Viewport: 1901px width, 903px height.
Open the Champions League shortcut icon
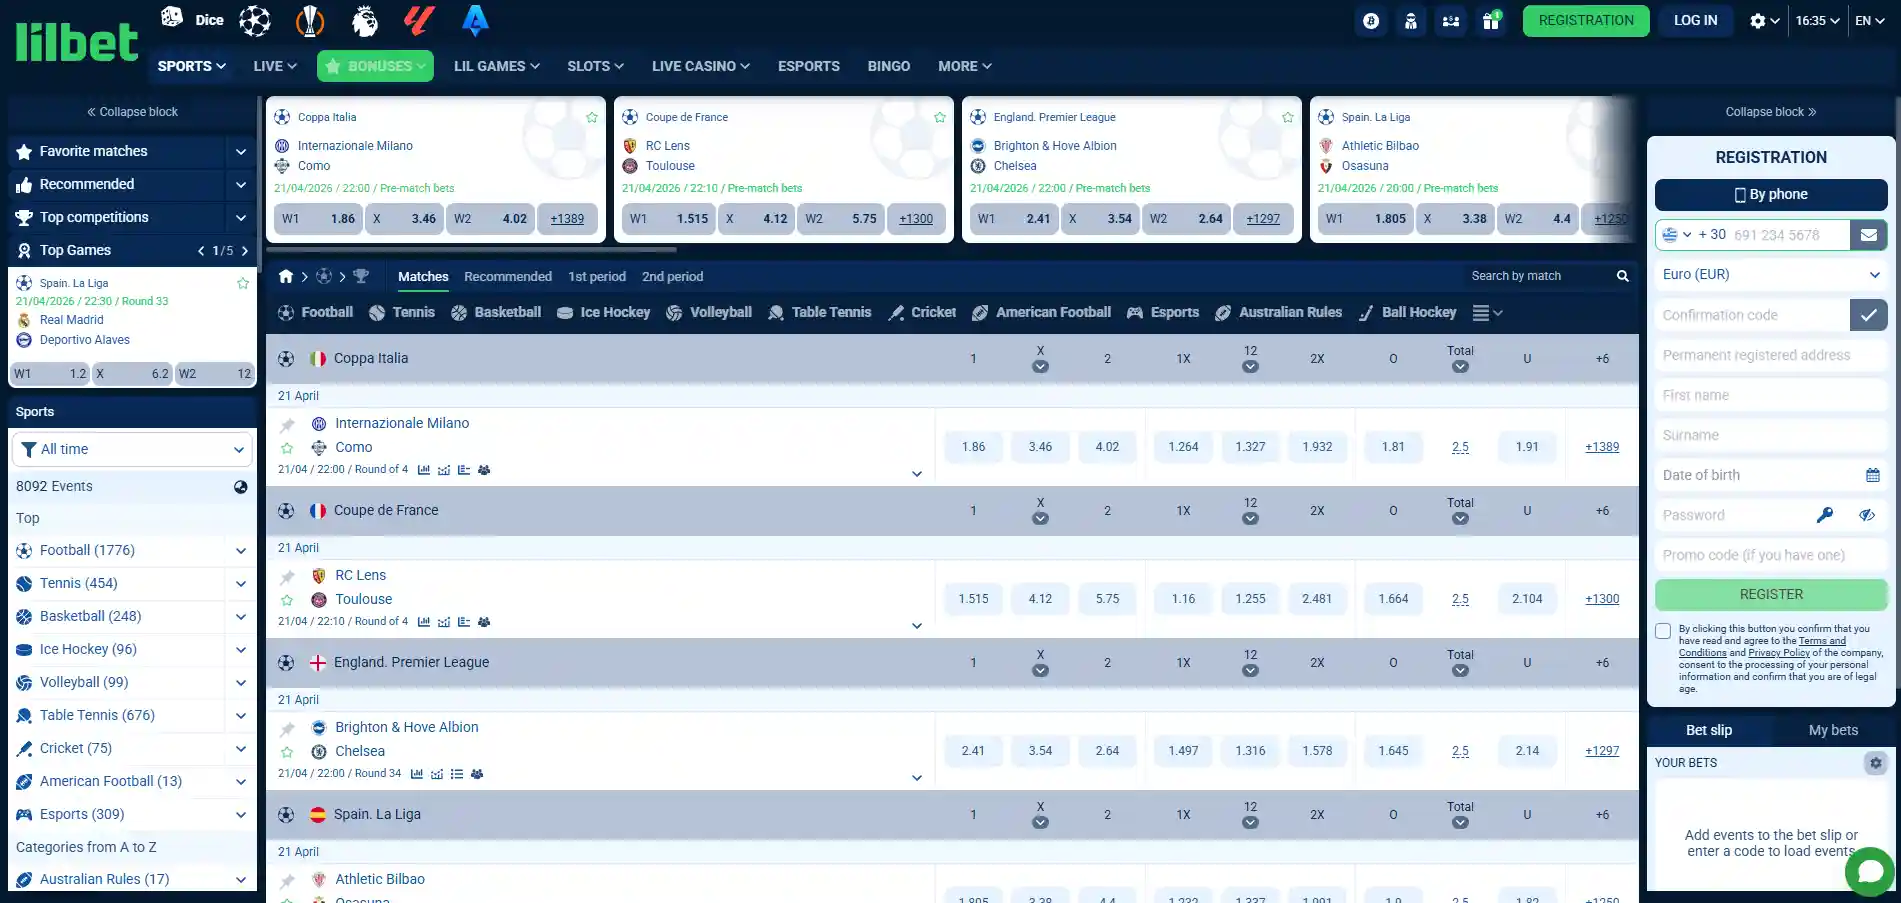coord(255,20)
